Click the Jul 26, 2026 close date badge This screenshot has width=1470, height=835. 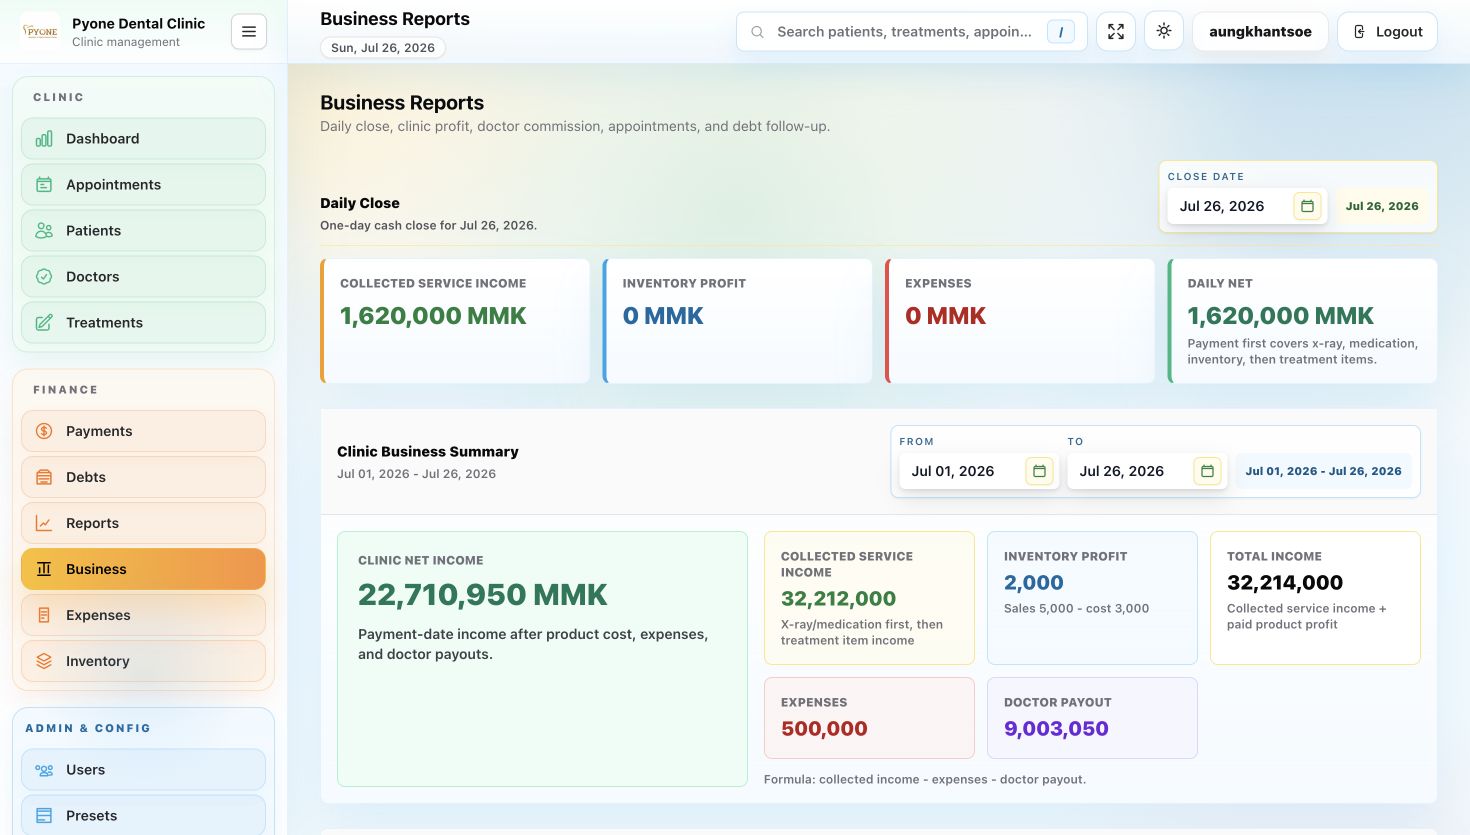click(x=1382, y=206)
